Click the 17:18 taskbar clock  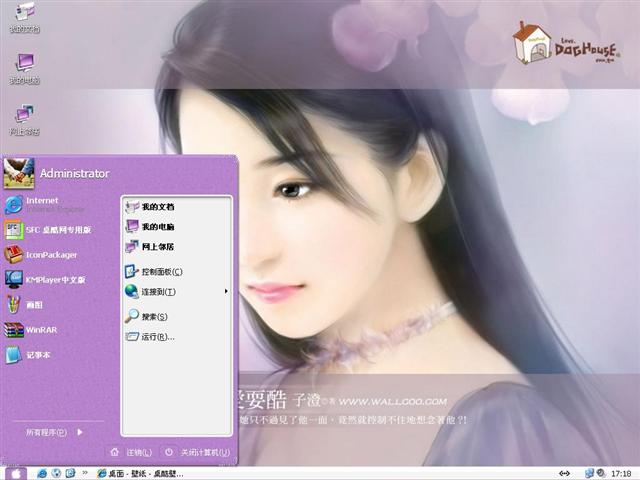pyautogui.click(x=621, y=473)
